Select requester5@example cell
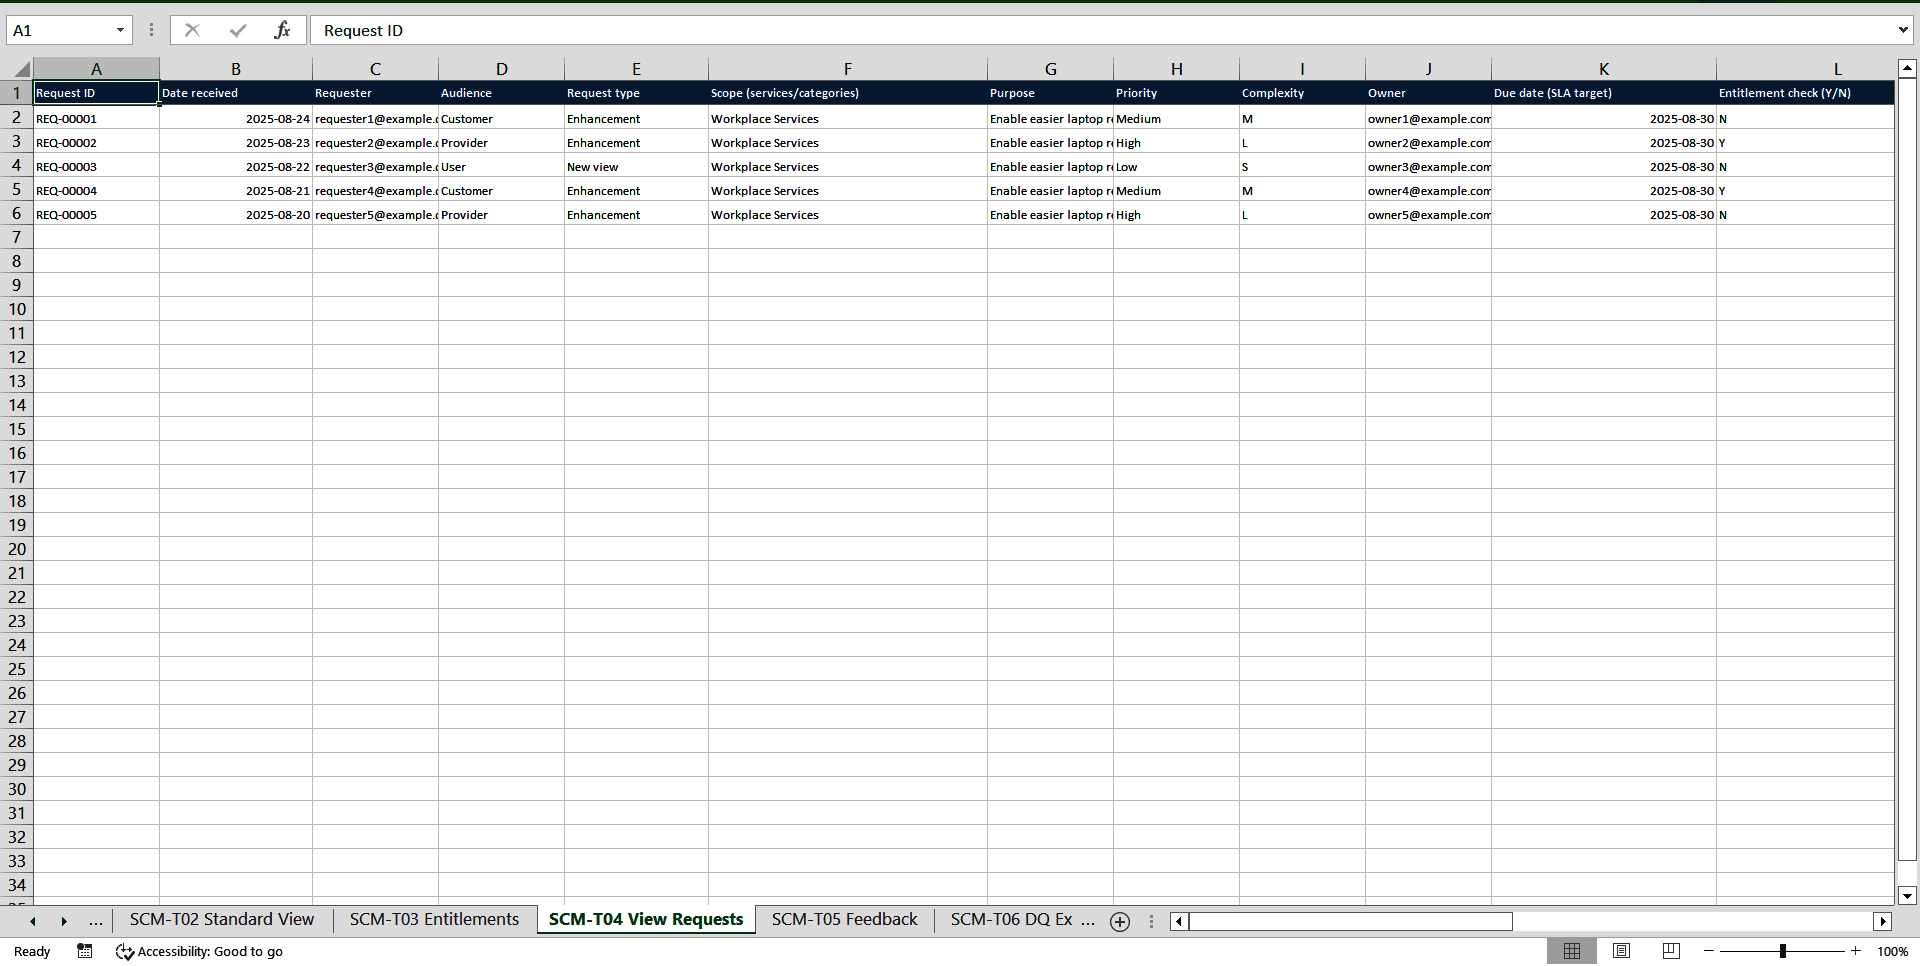 pyautogui.click(x=375, y=215)
